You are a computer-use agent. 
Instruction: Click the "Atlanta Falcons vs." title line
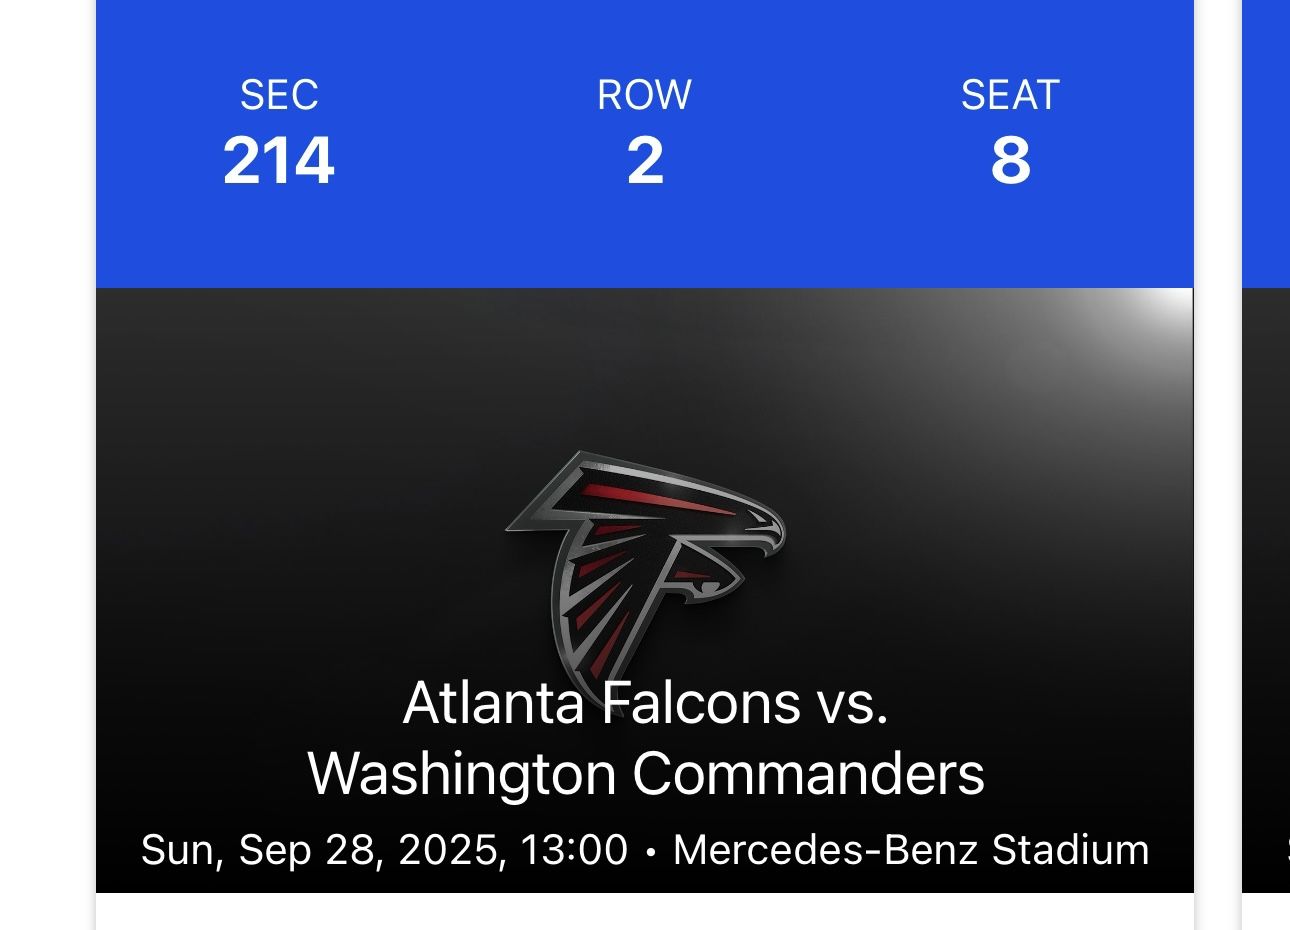[645, 702]
